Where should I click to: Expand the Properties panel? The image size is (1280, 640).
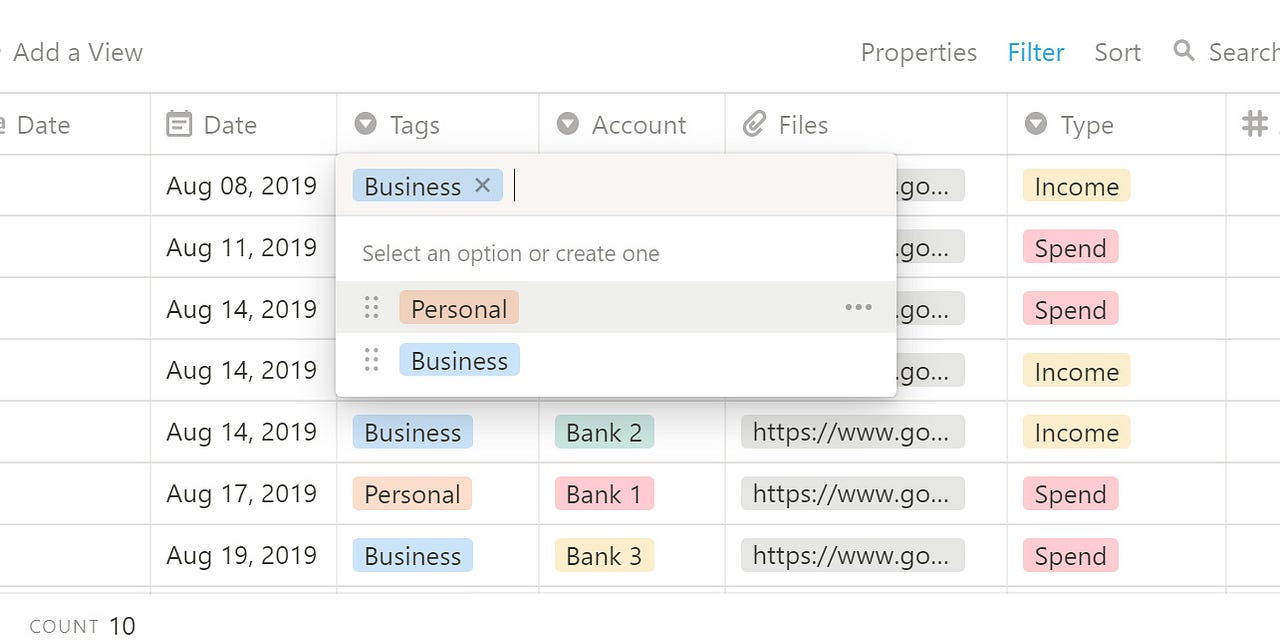click(x=918, y=52)
